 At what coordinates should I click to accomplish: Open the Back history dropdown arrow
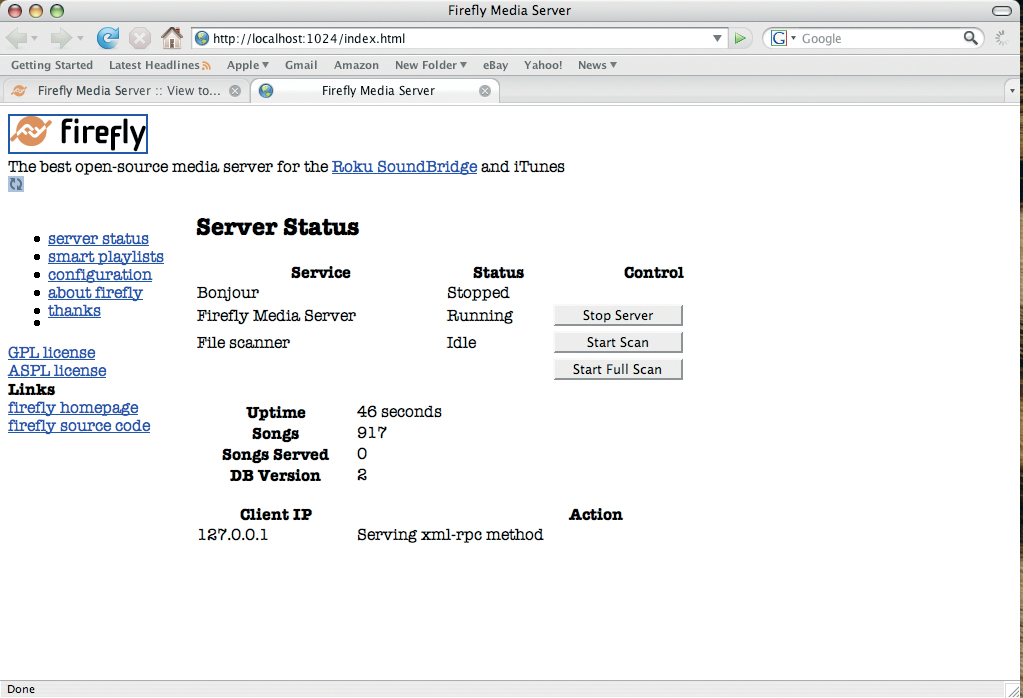(x=34, y=38)
